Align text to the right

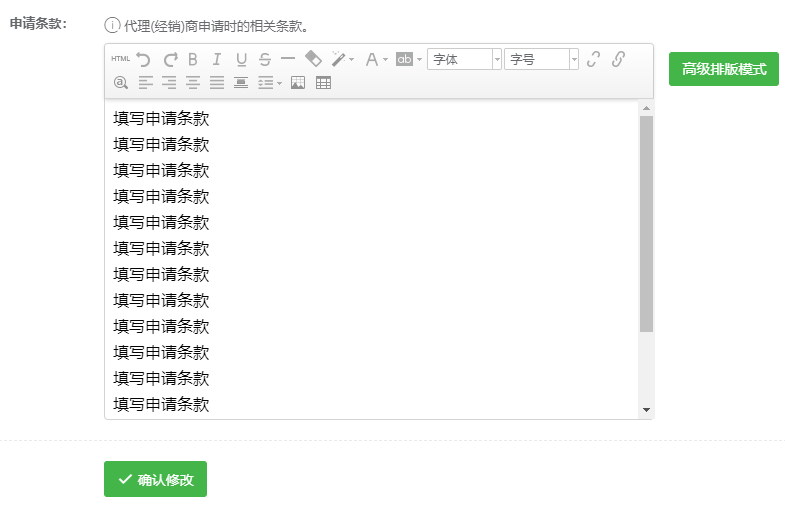[169, 83]
